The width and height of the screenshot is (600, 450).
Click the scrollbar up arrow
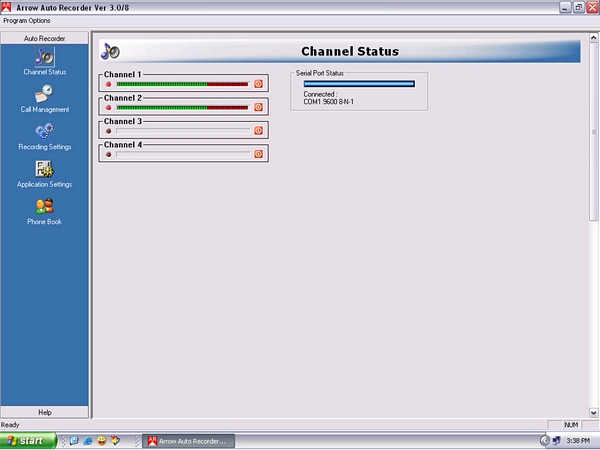pos(593,38)
